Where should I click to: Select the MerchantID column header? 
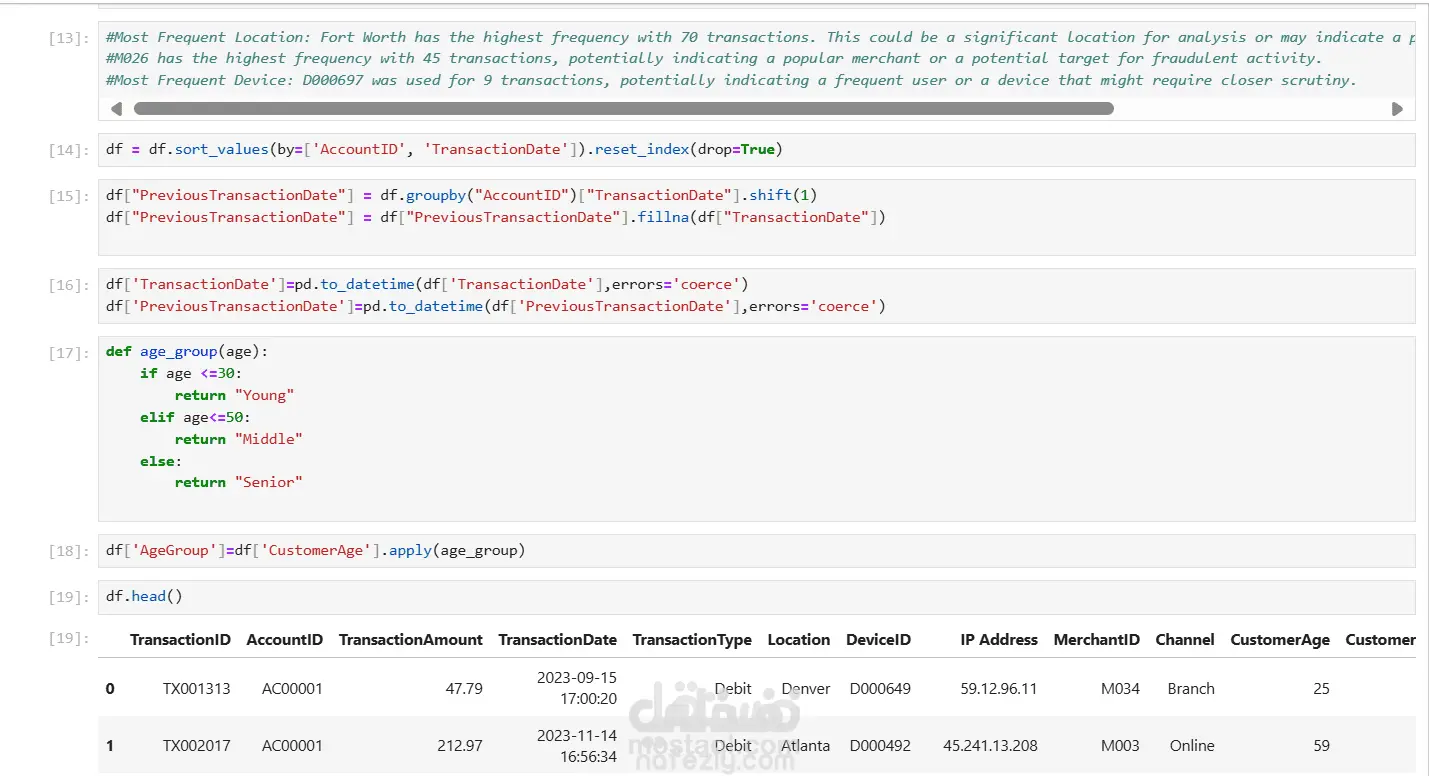(x=1096, y=640)
